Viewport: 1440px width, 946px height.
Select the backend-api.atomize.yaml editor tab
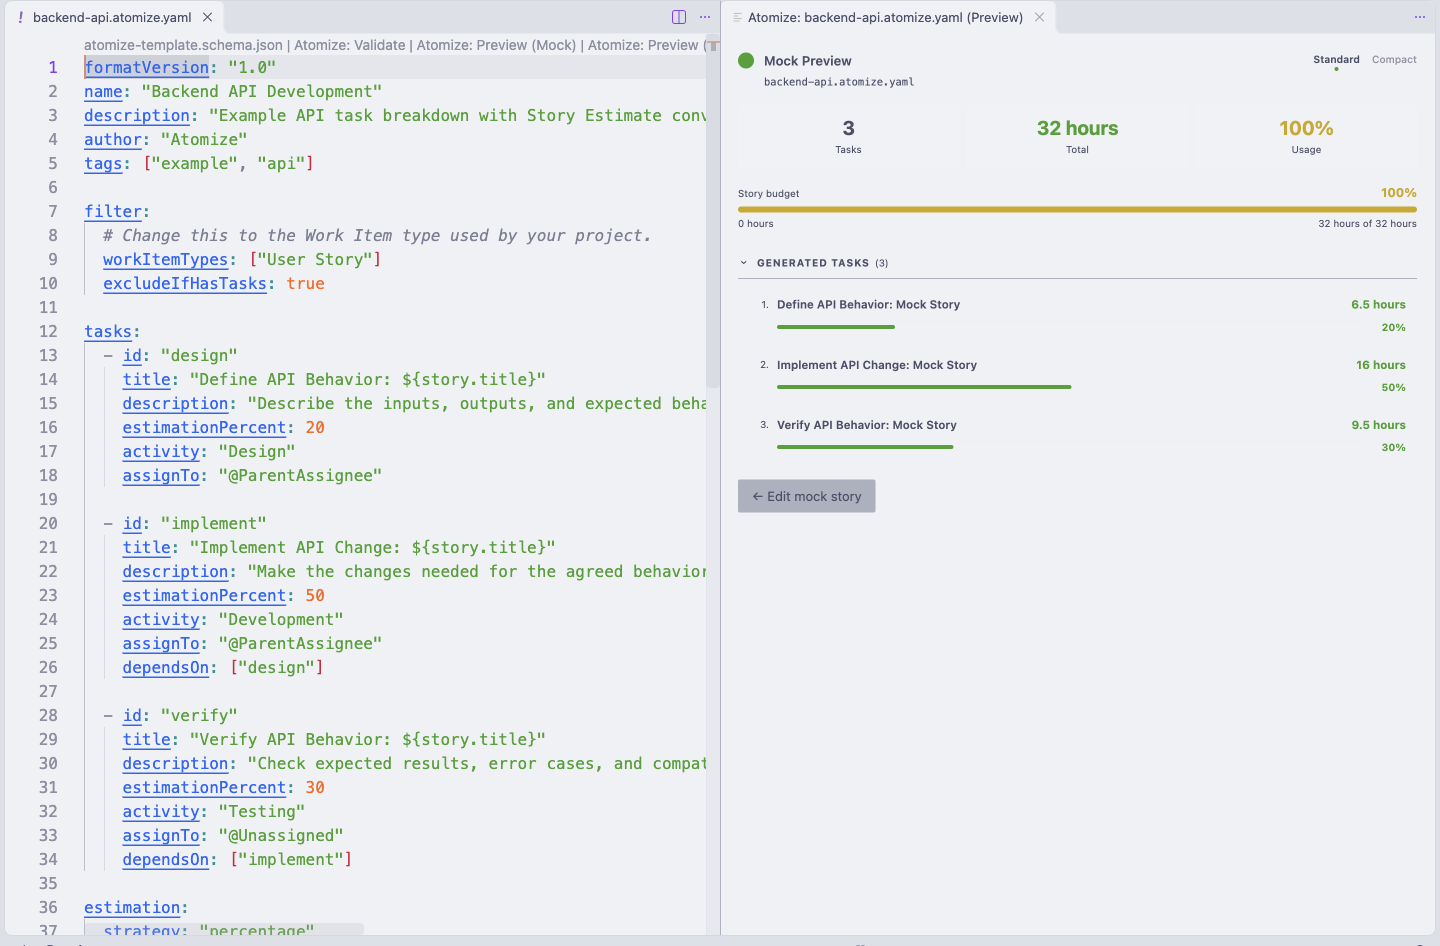click(x=112, y=17)
